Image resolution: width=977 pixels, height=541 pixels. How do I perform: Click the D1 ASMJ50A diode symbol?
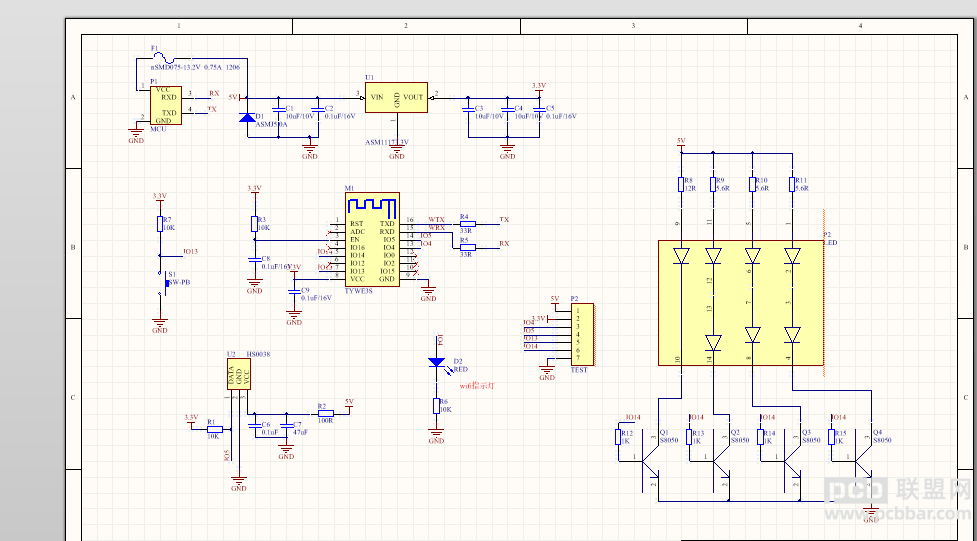coord(247,117)
